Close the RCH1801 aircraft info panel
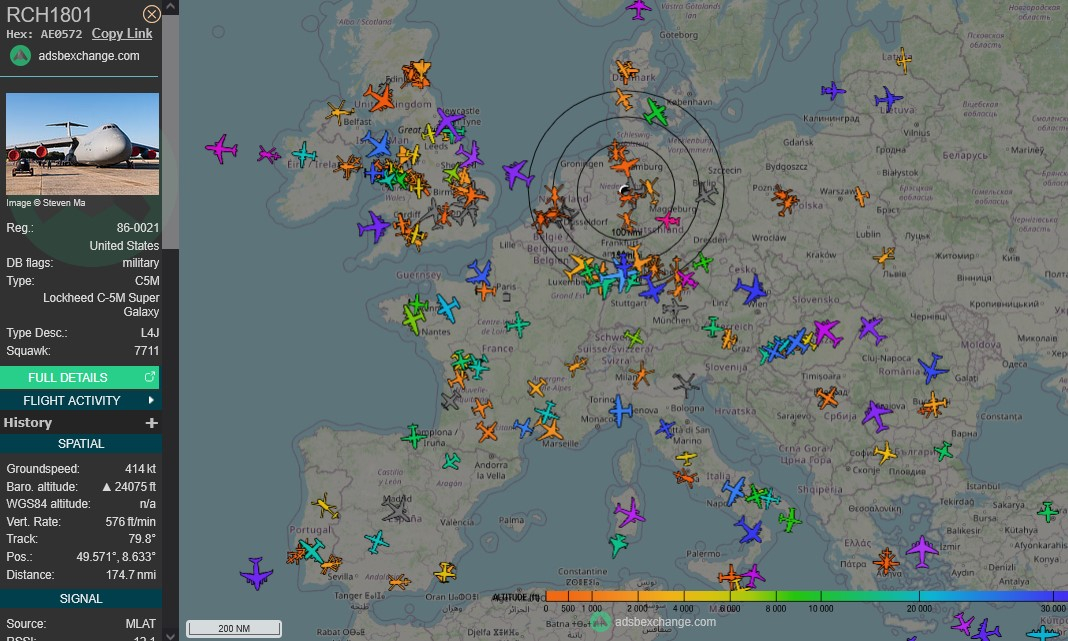 point(151,14)
